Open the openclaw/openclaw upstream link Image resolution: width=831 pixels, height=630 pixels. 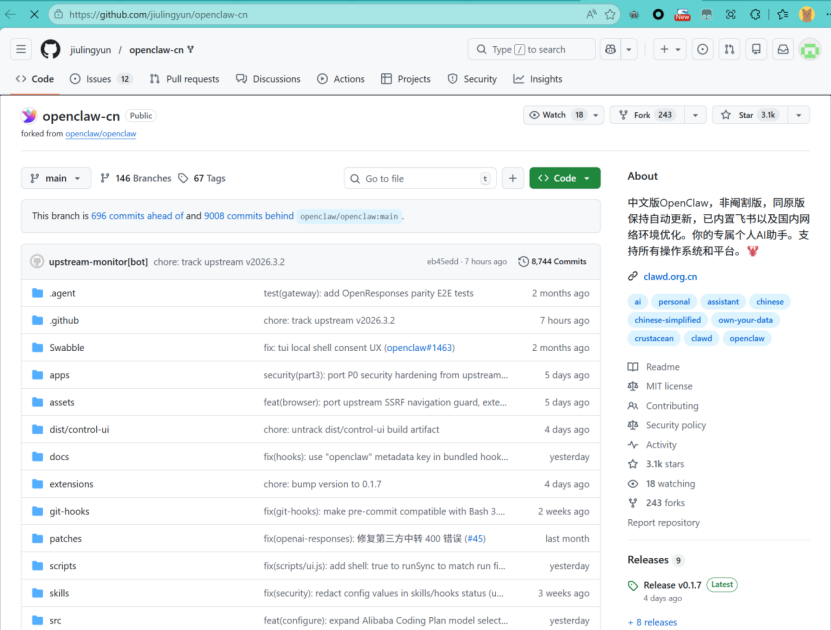point(101,134)
